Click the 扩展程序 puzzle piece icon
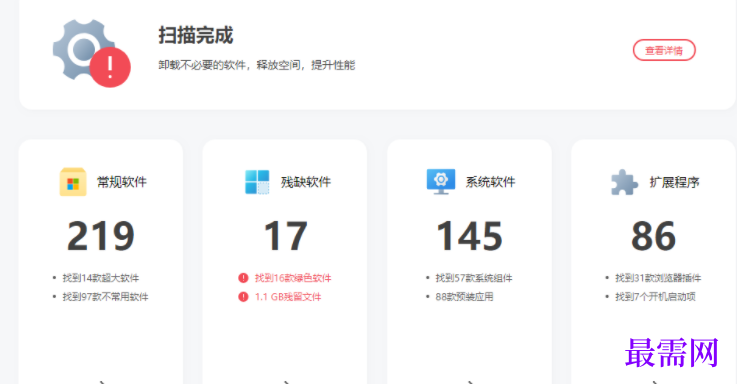This screenshot has height=384, width=737. pos(624,182)
